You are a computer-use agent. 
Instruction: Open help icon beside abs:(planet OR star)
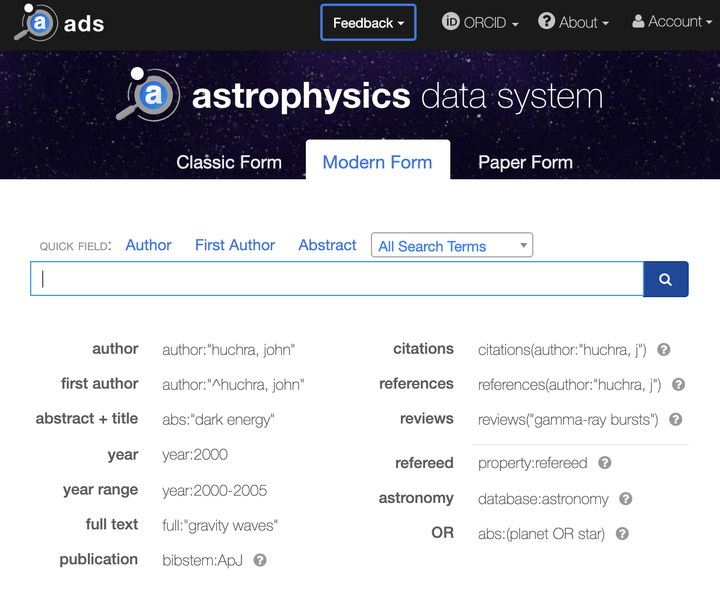click(x=622, y=533)
